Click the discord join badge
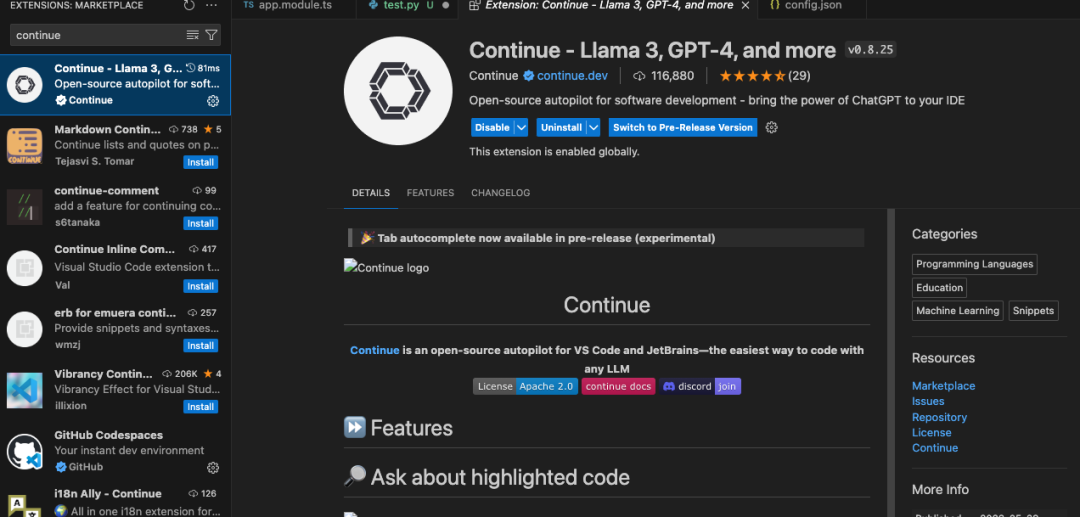The width and height of the screenshot is (1080, 517). click(x=700, y=386)
